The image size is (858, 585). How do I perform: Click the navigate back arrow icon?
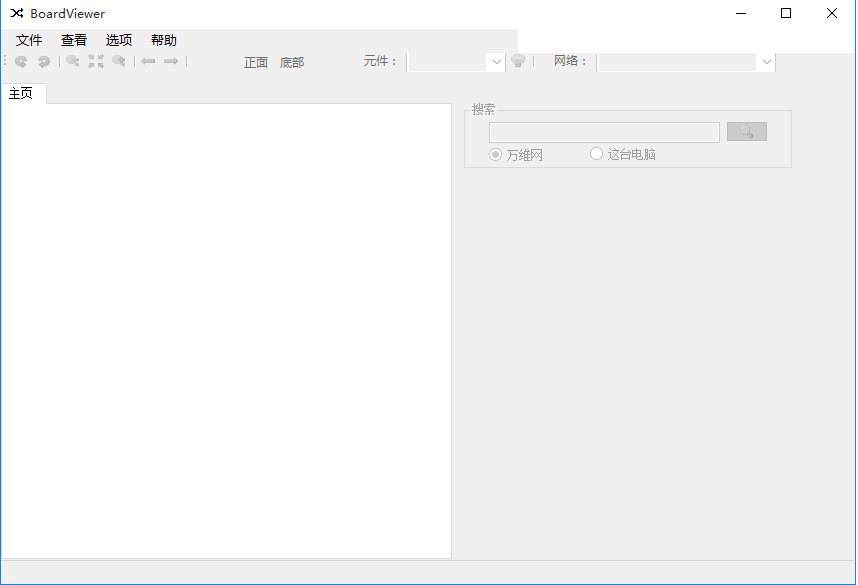147,61
